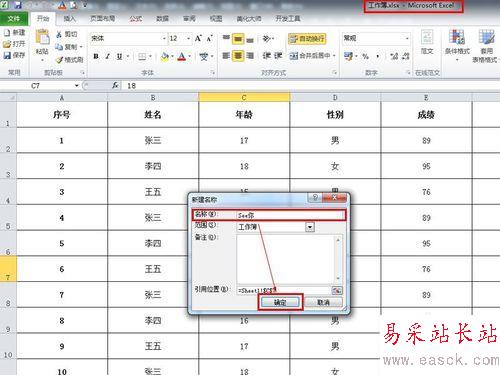Viewport: 500px width, 375px height.
Task: Click the borders icon in font group
Action: click(x=142, y=57)
